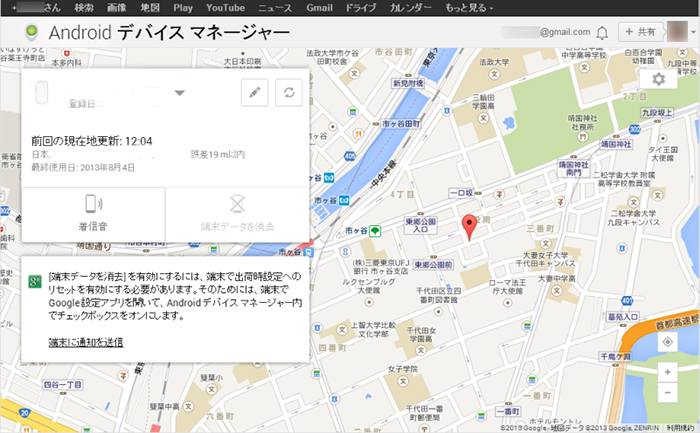Open 地図 in the Google bar

pyautogui.click(x=150, y=8)
